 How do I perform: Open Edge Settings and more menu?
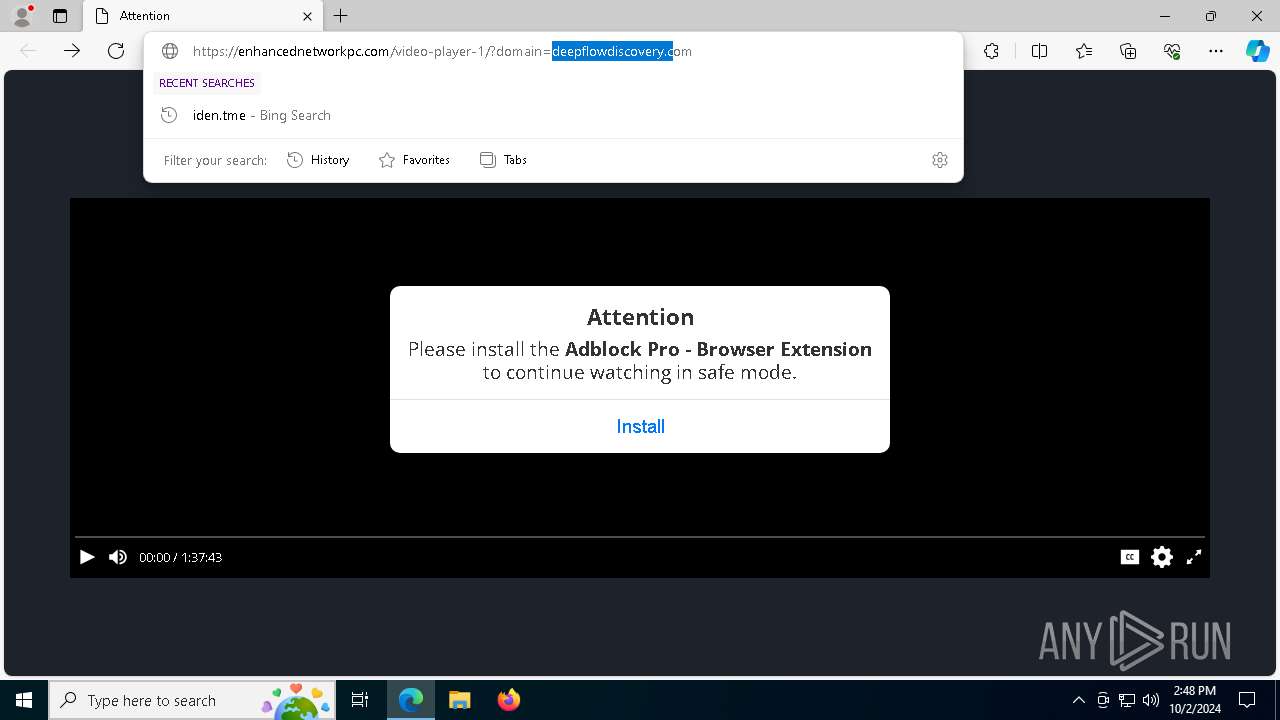[1216, 51]
